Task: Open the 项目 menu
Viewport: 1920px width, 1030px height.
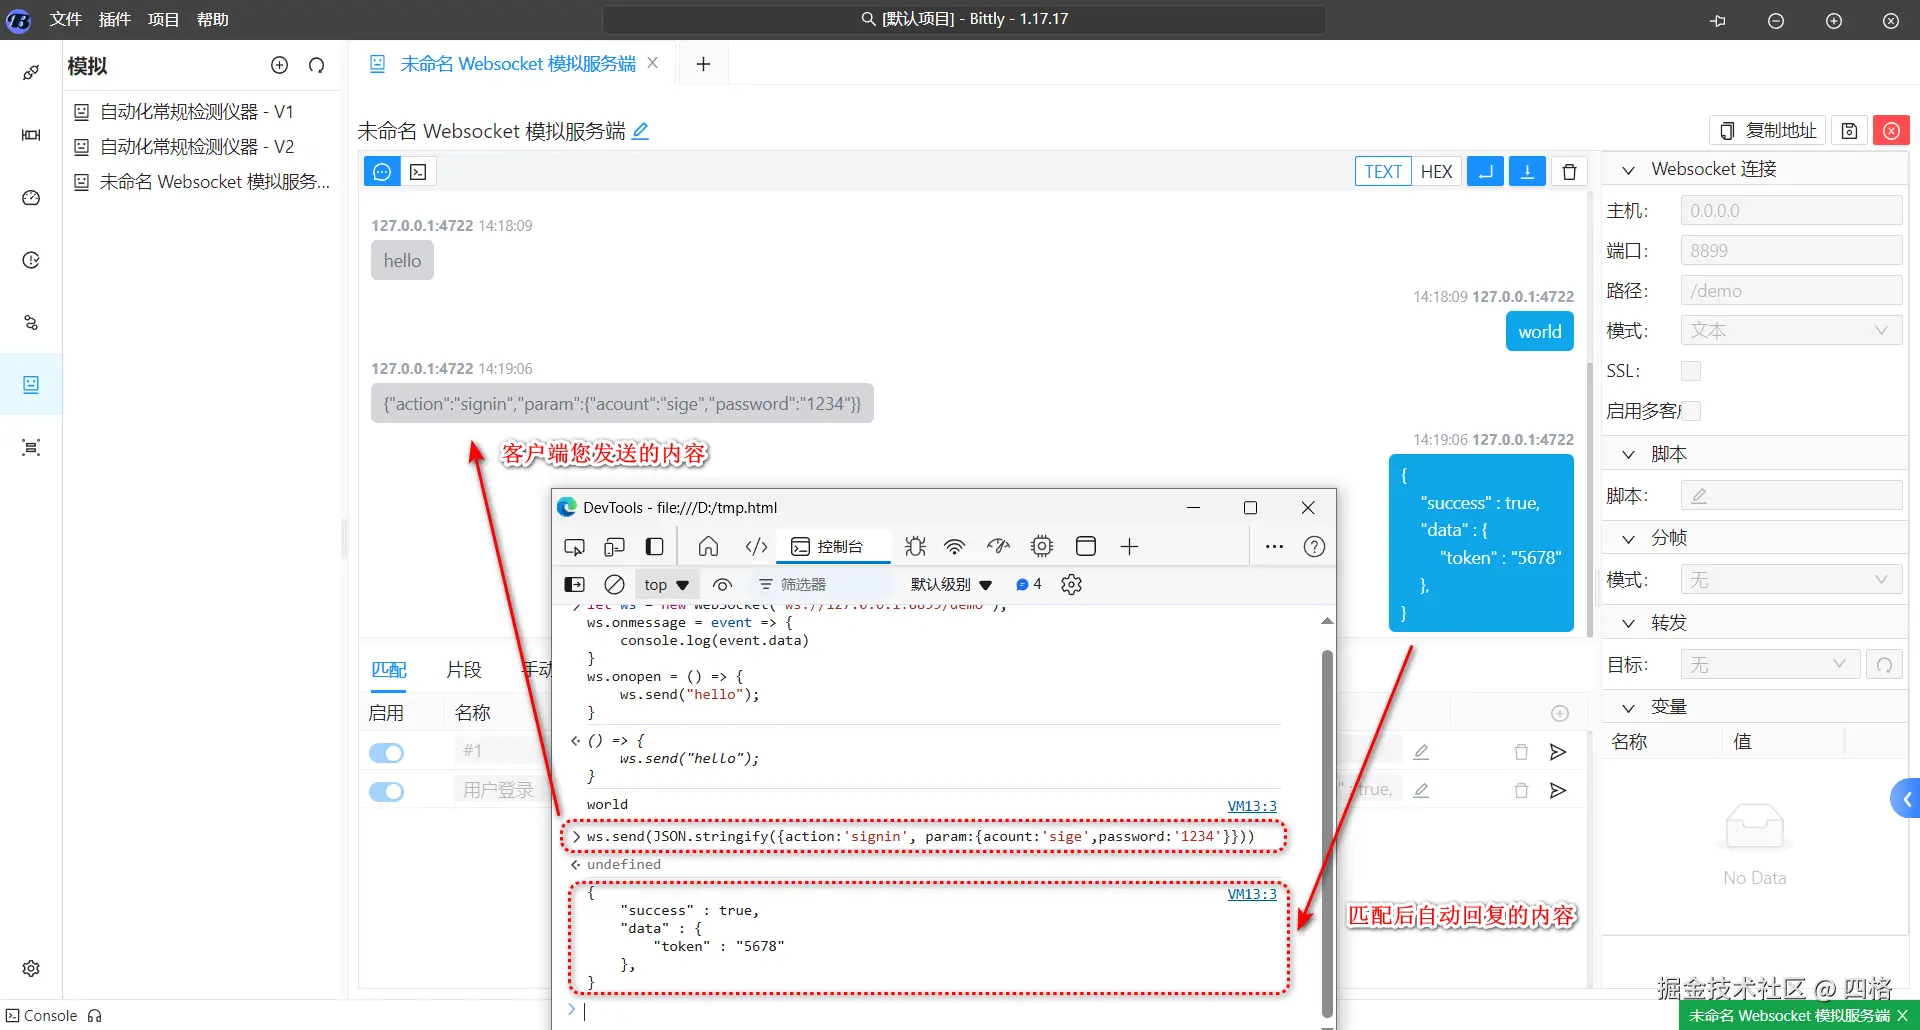Action: [x=164, y=20]
